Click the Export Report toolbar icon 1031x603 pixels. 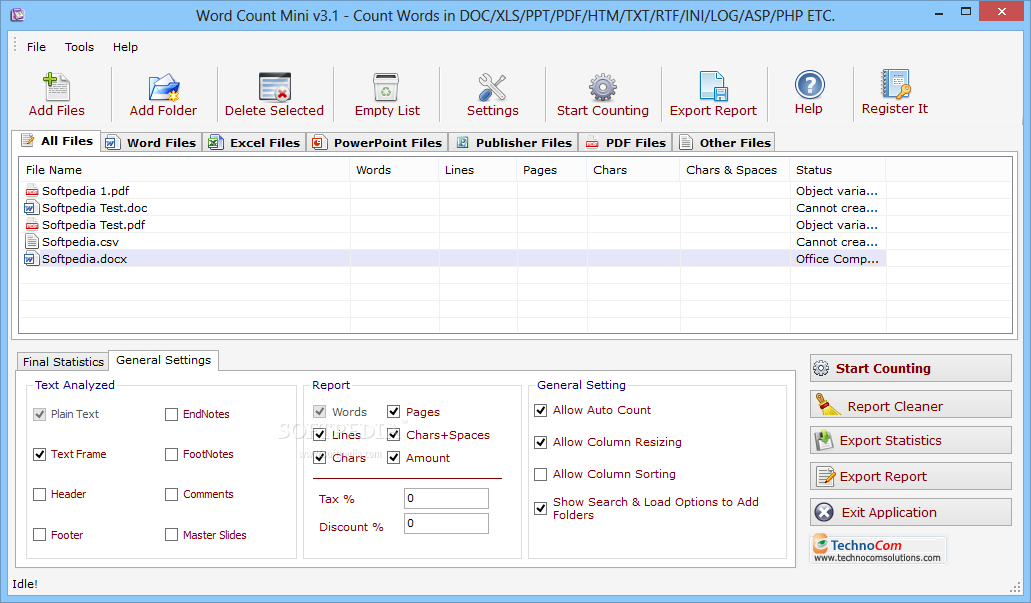(713, 86)
